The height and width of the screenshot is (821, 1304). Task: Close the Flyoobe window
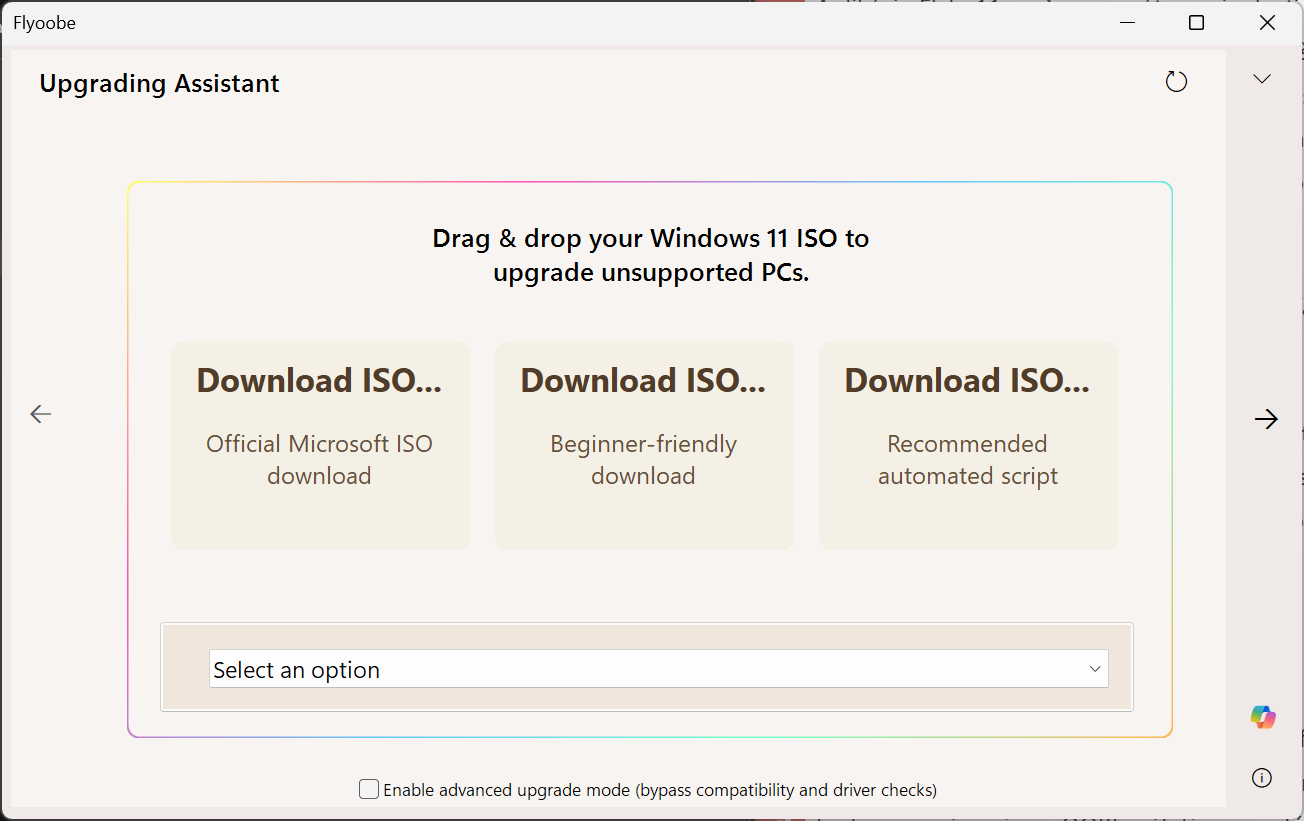pos(1267,23)
